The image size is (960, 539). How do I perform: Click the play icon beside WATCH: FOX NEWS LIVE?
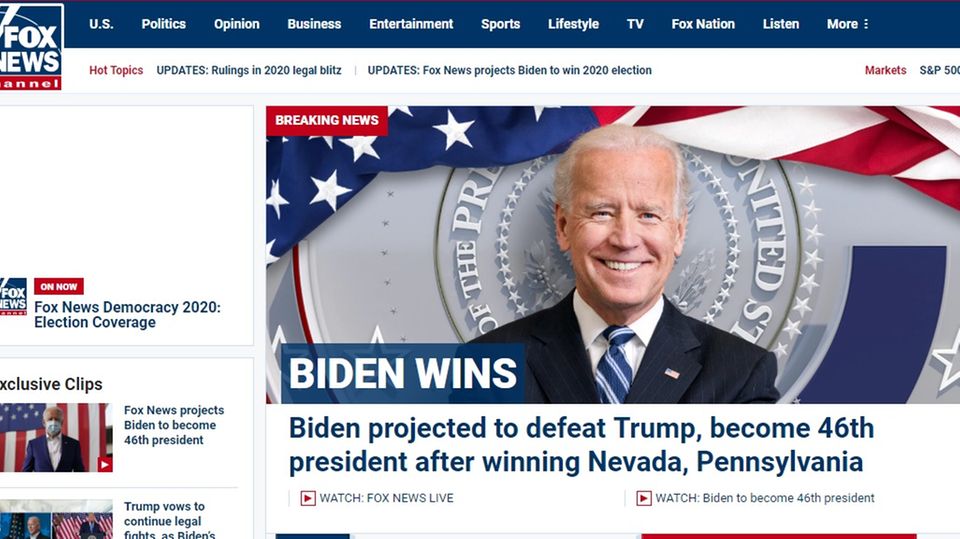pos(308,498)
